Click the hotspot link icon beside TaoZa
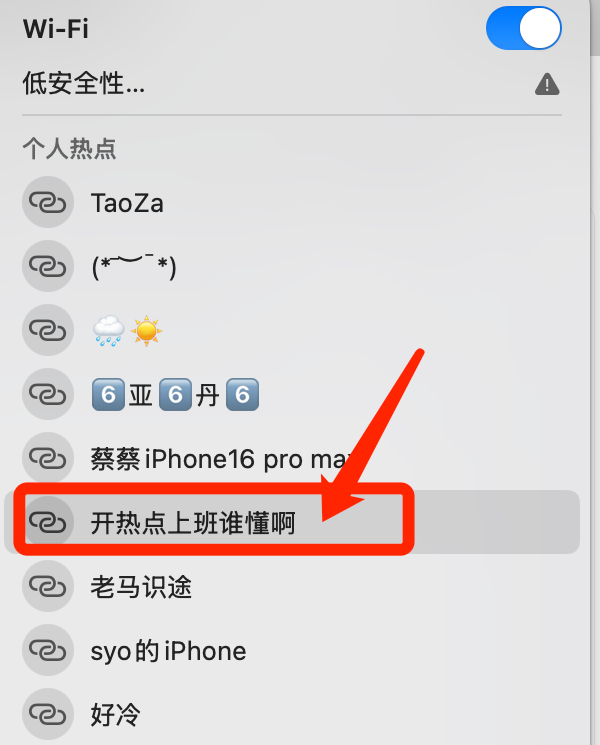 [48, 202]
